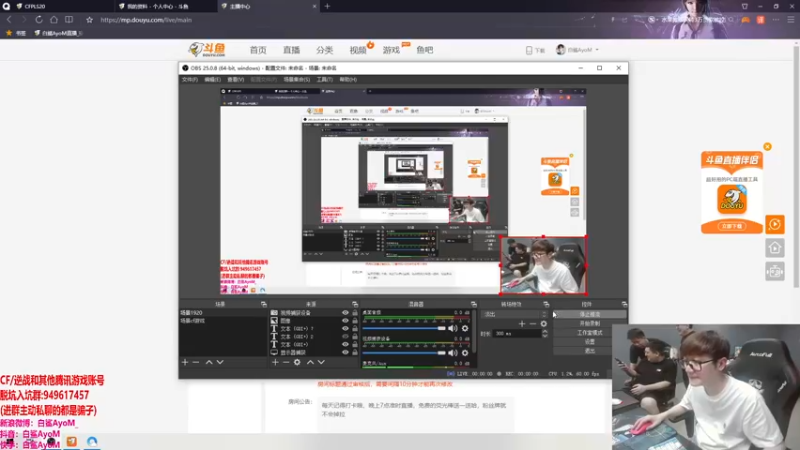Open transition properties gear icon
Viewport: 800px width, 450px height.
point(544,323)
